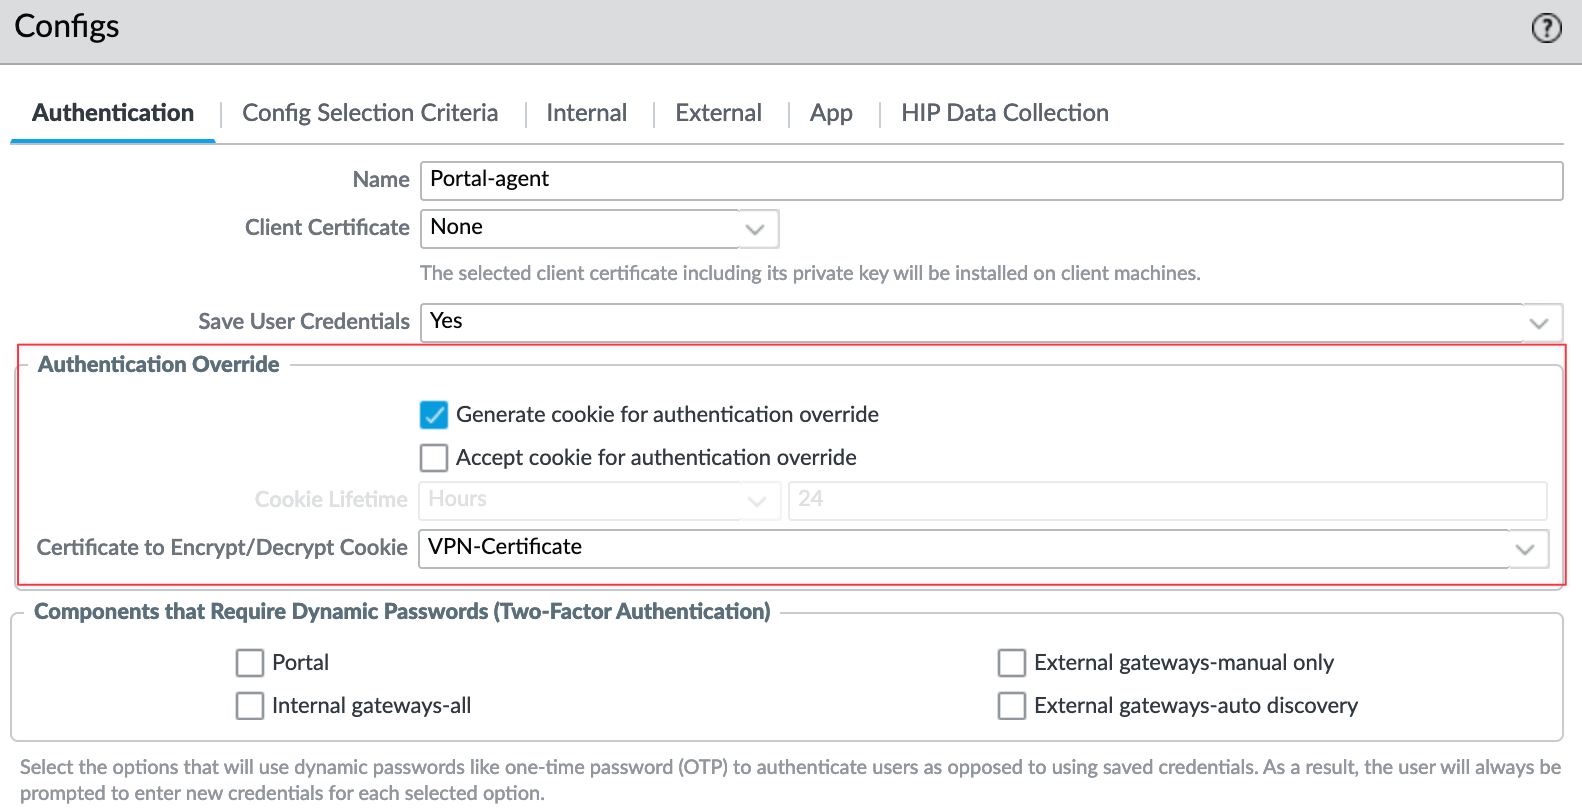Image resolution: width=1582 pixels, height=810 pixels.
Task: Tick the Internal gateways-all checkbox
Action: point(250,706)
